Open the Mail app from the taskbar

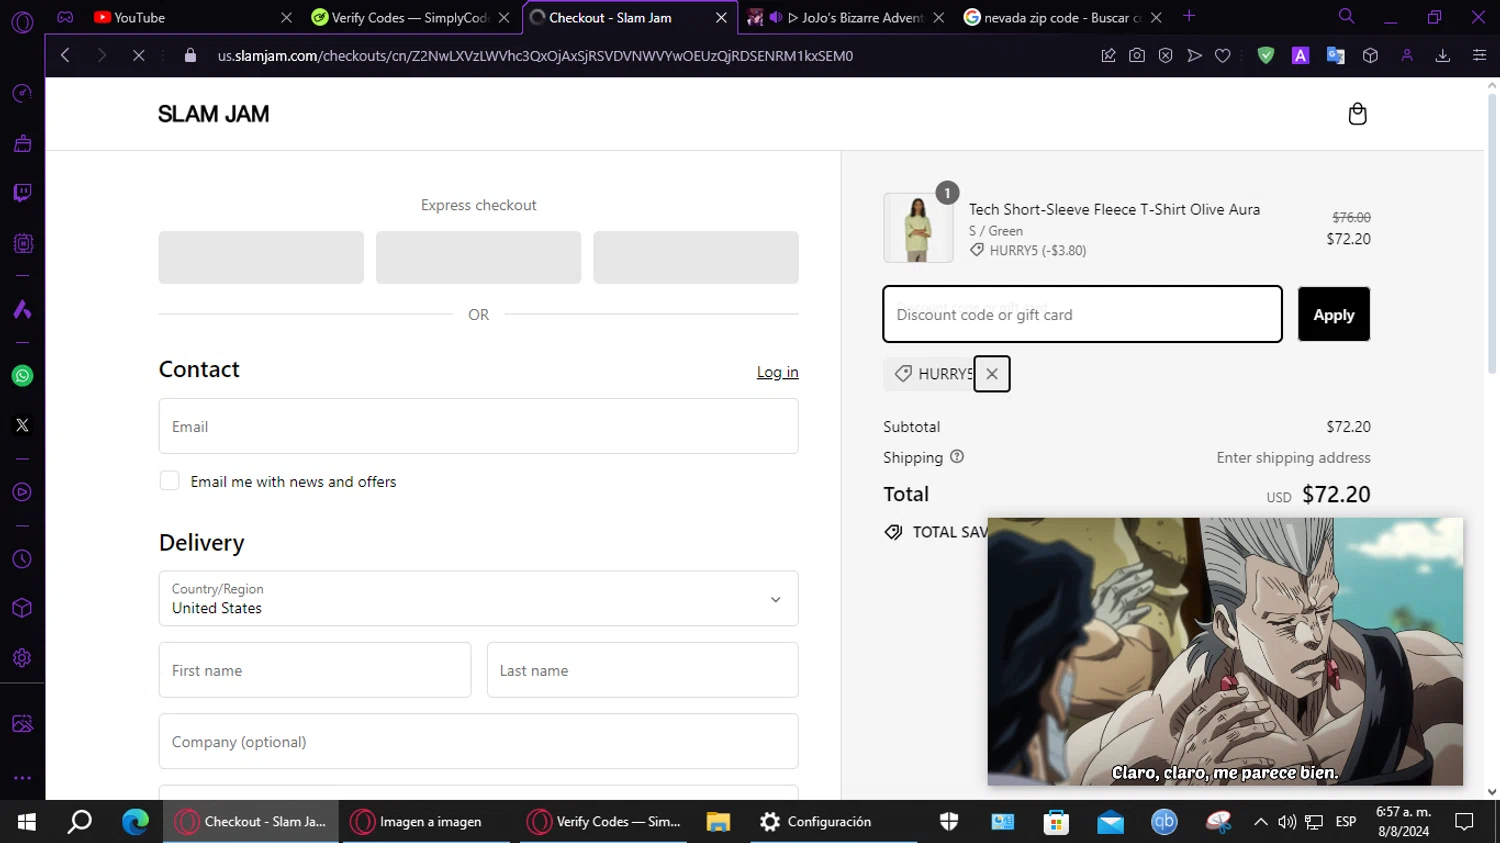(x=1110, y=822)
